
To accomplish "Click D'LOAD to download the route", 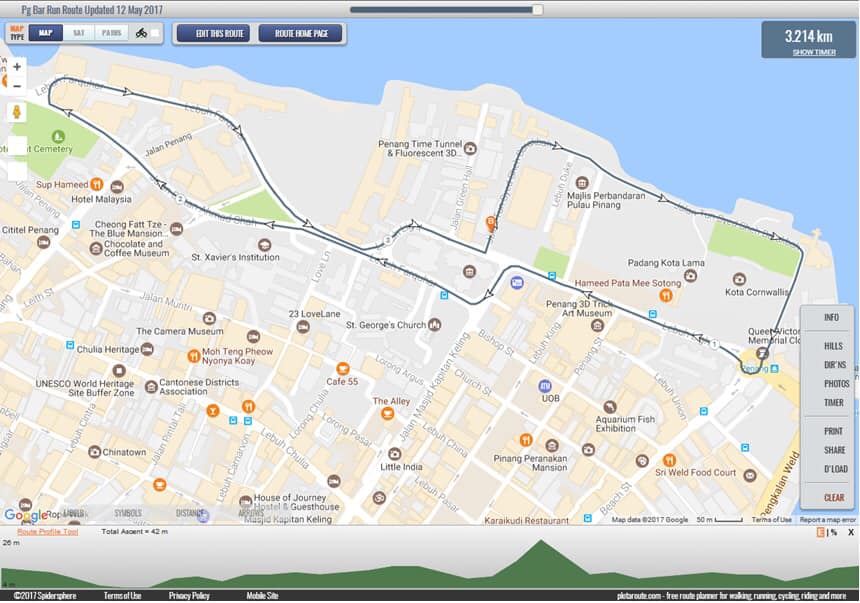I will coord(835,469).
